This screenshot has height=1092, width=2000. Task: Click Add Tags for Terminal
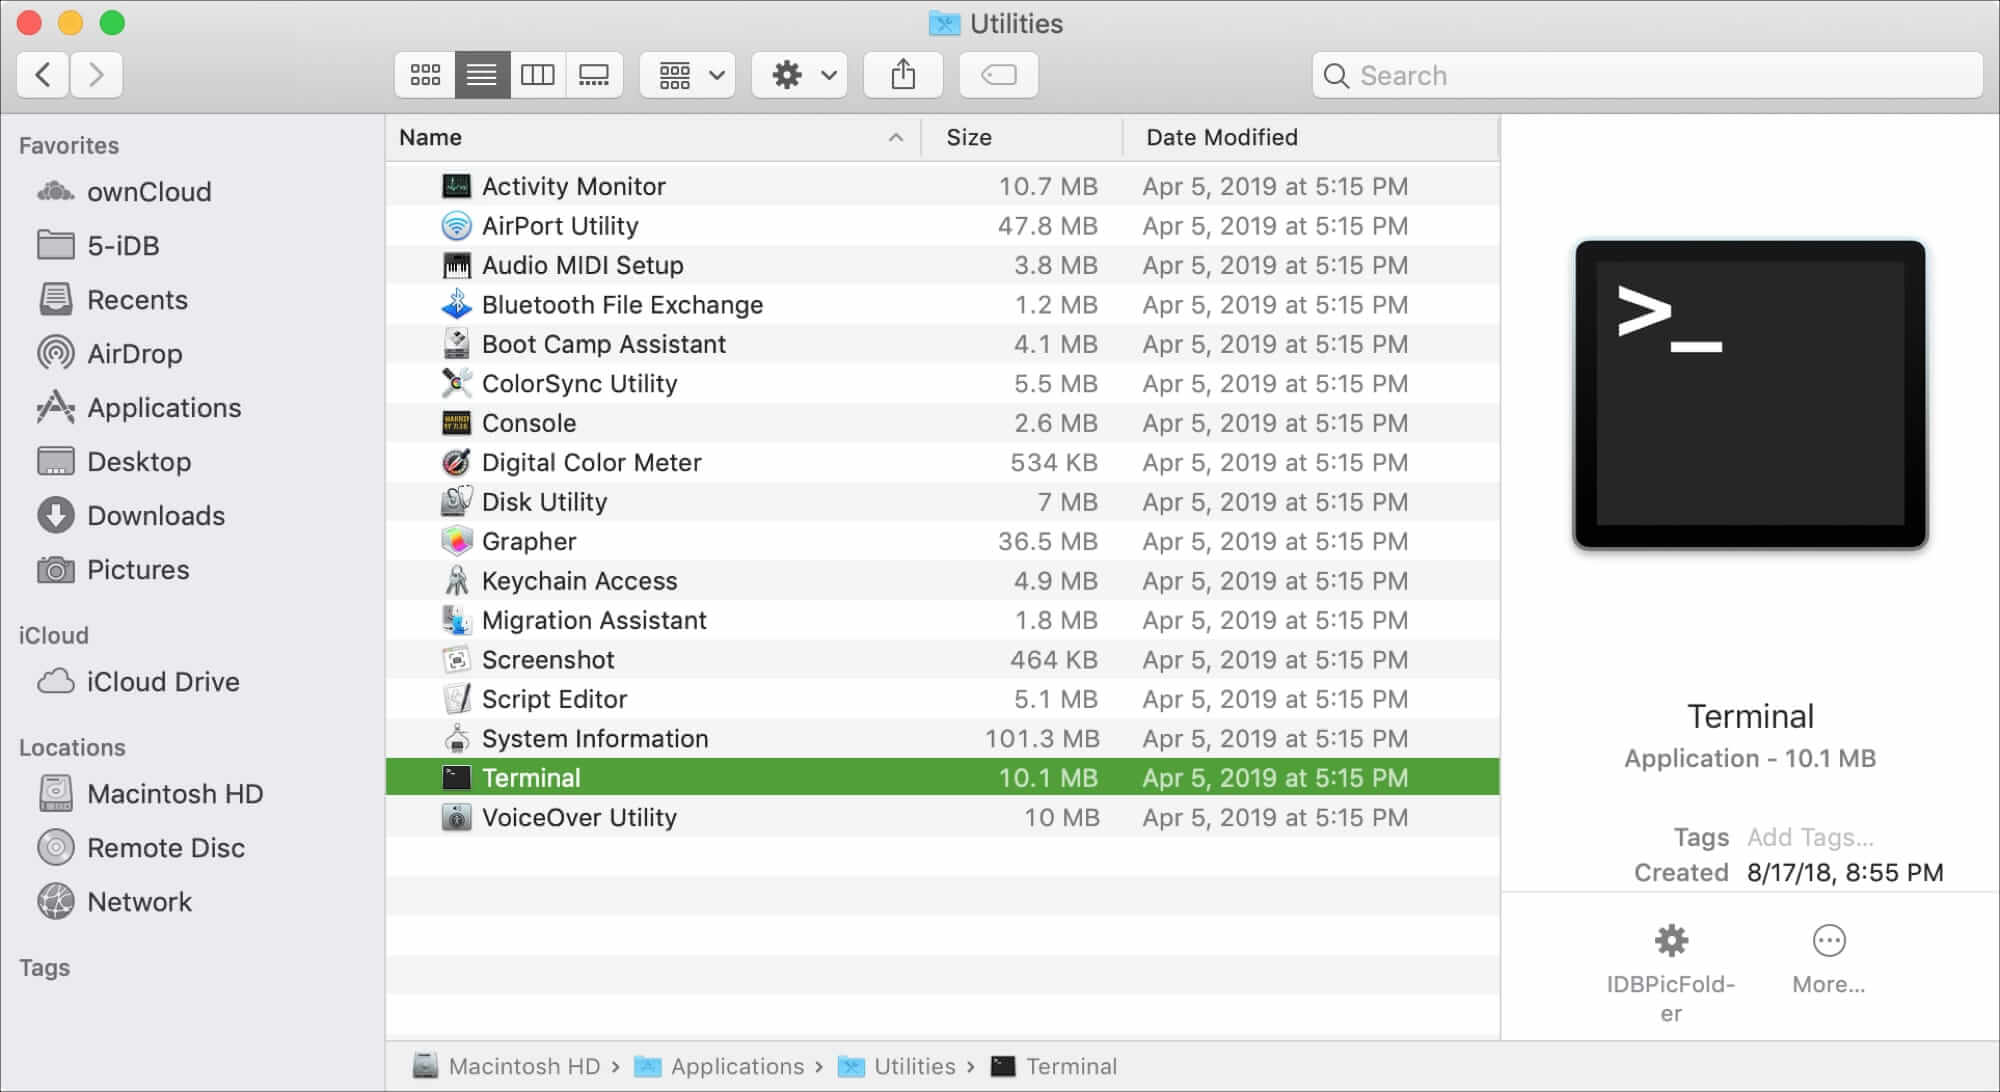[1809, 836]
